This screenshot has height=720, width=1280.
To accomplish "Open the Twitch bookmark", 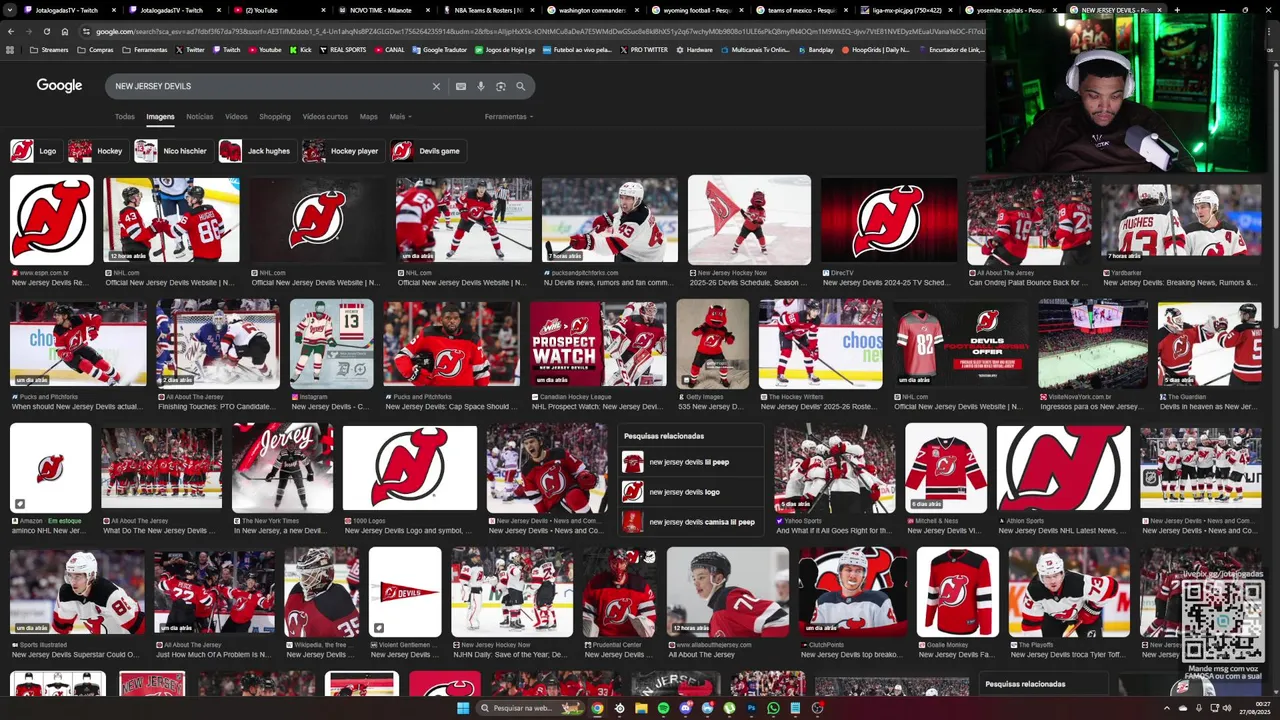I will pos(226,49).
